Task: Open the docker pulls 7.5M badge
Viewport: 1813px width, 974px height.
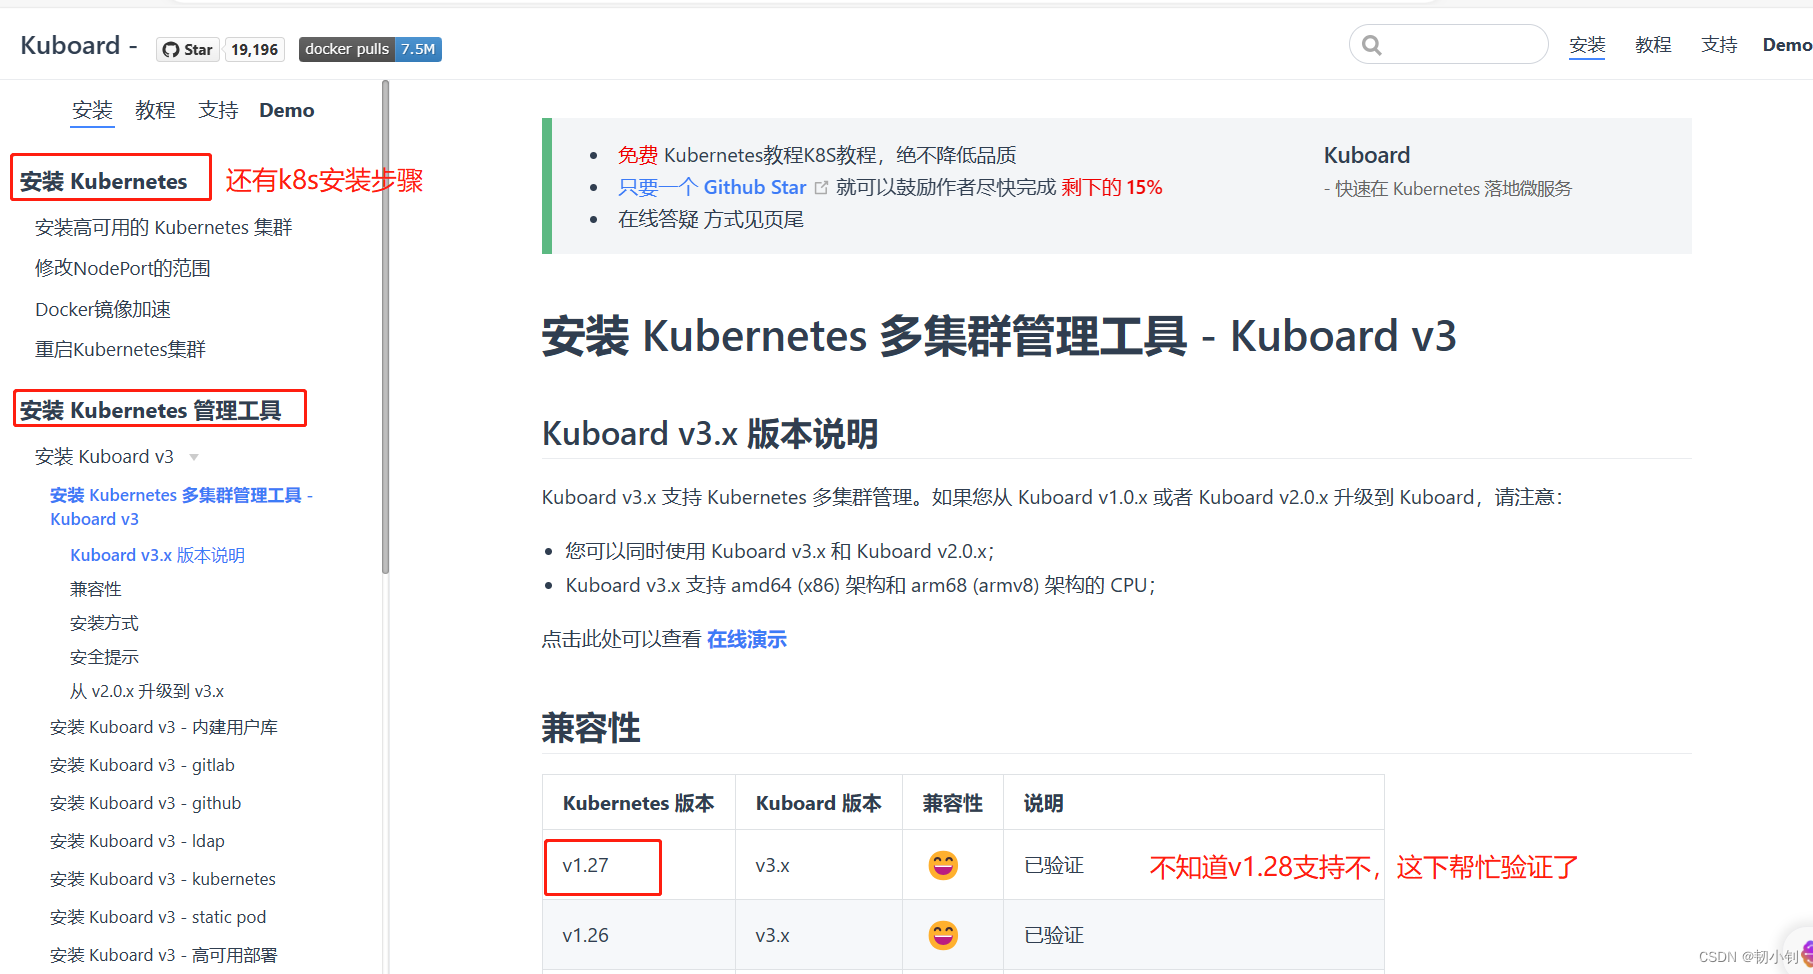Action: tap(370, 49)
